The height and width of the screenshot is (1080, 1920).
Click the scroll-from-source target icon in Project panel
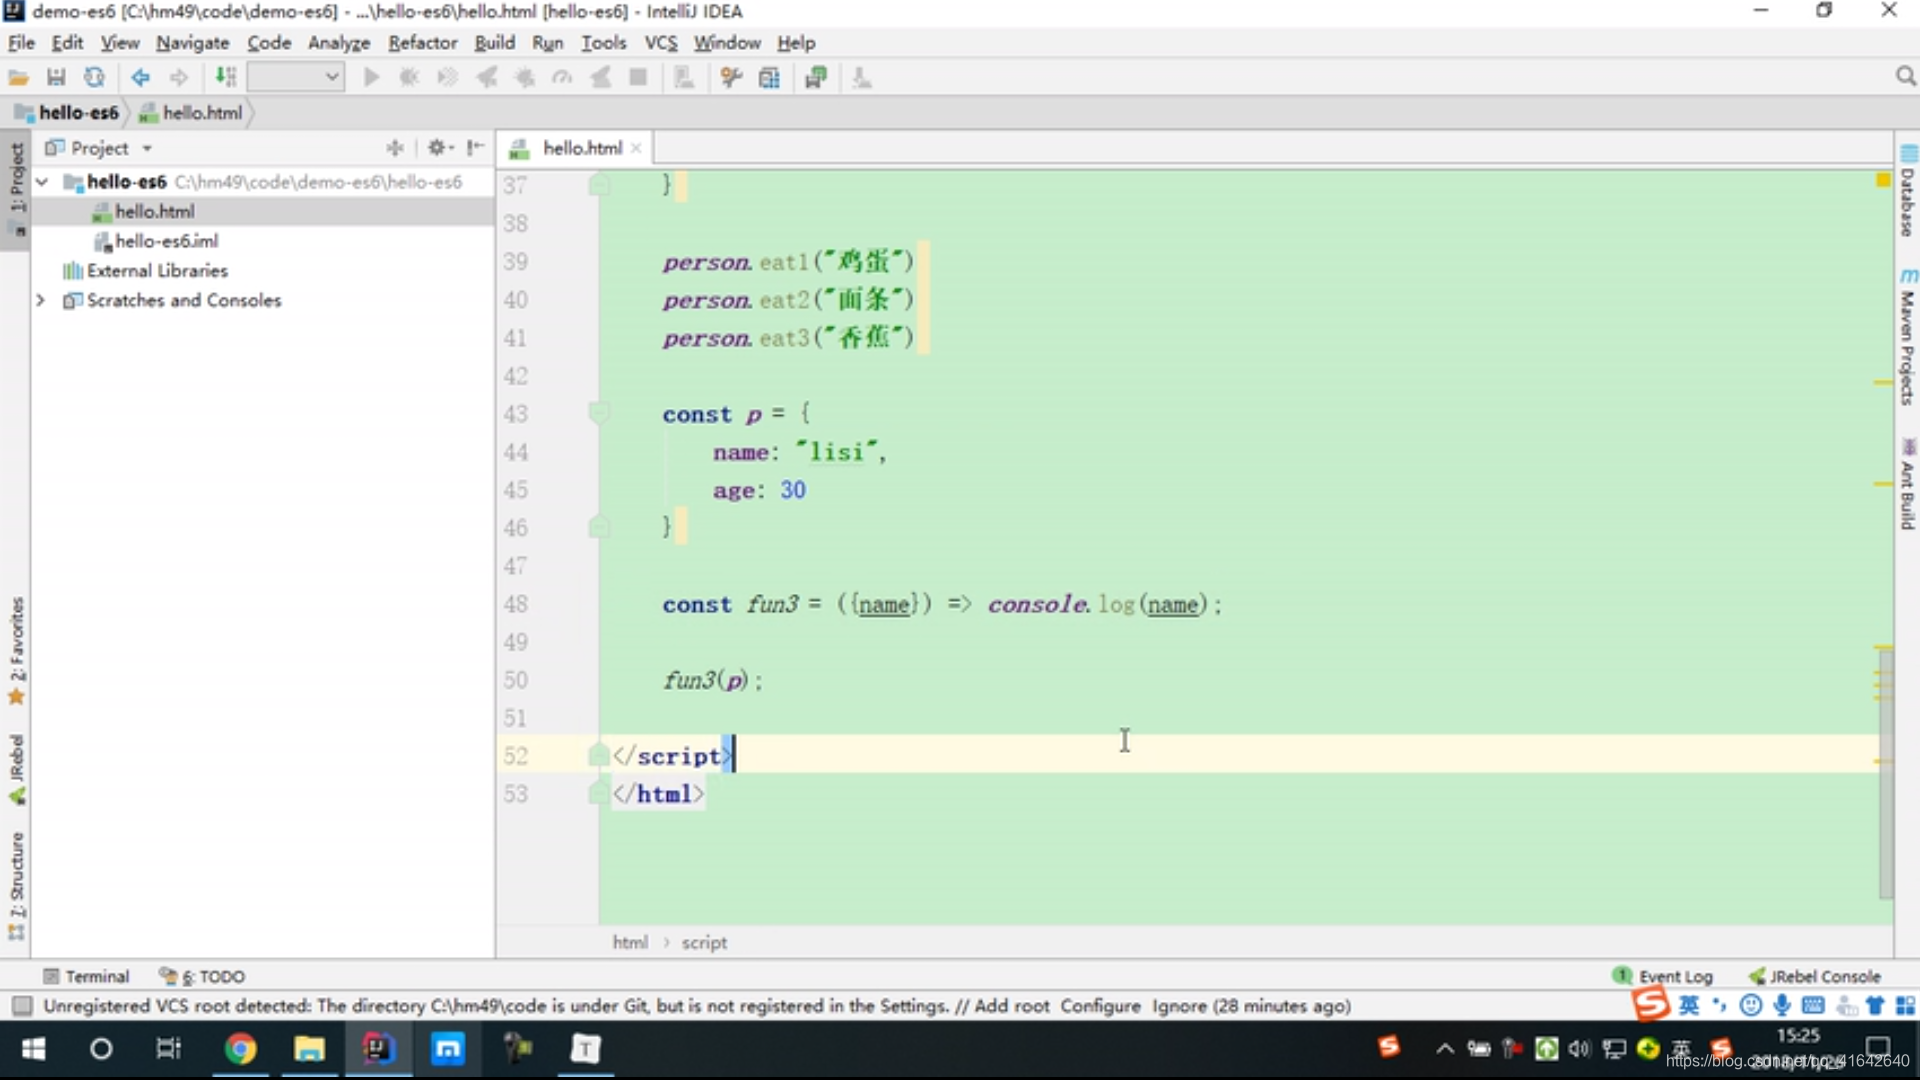coord(395,148)
